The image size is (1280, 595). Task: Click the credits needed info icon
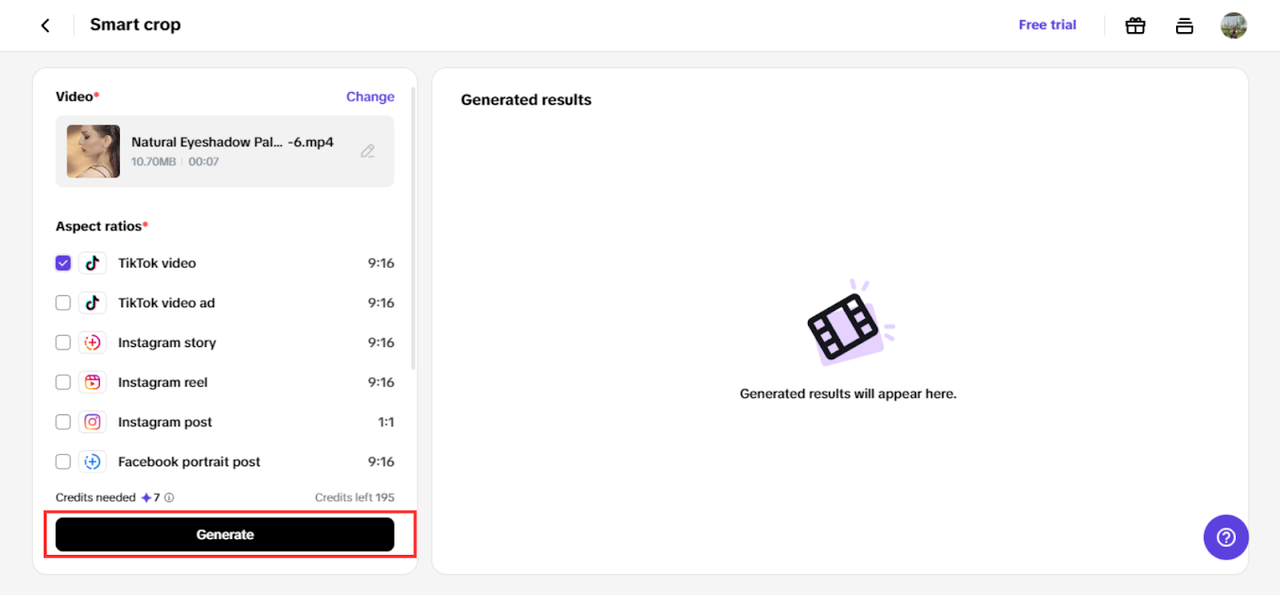(x=169, y=497)
